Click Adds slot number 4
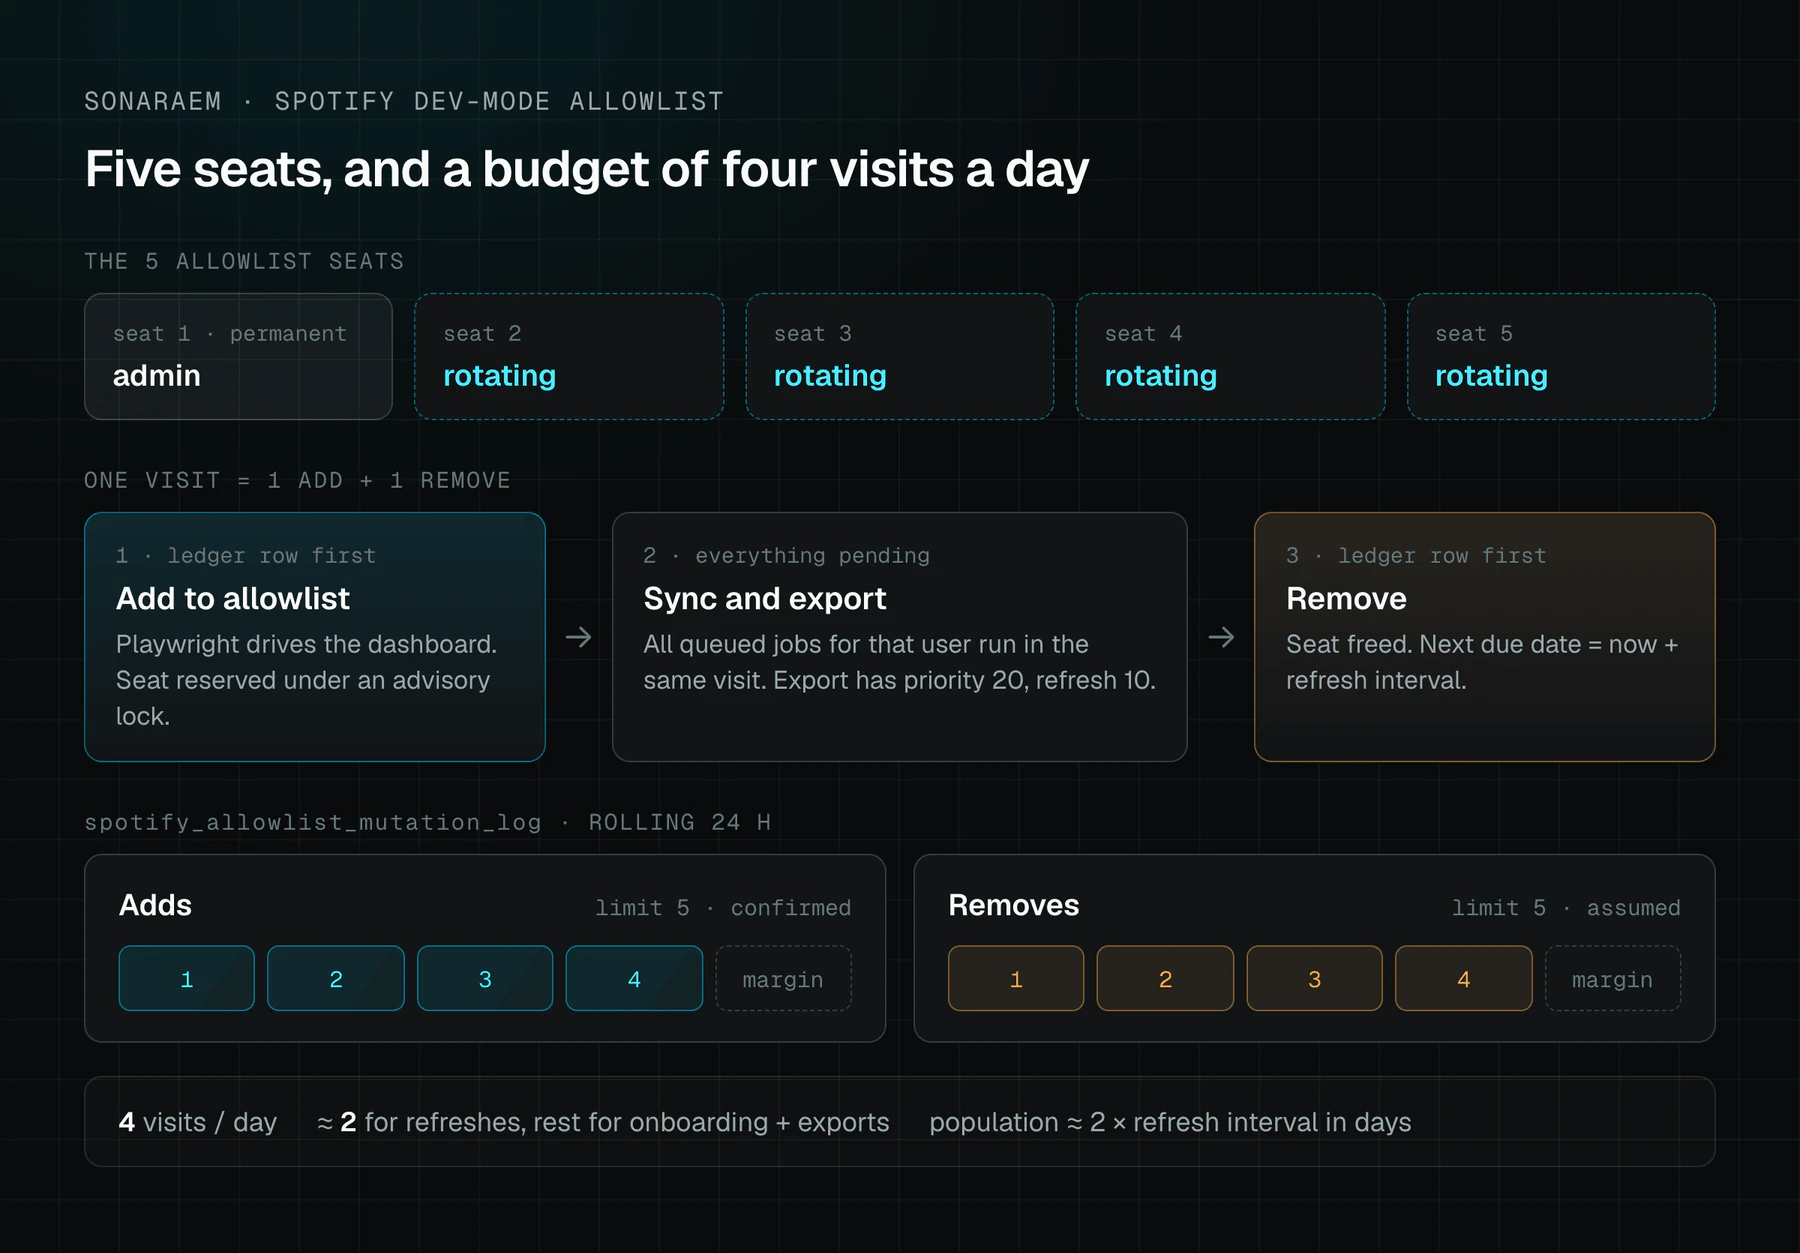 click(x=634, y=978)
